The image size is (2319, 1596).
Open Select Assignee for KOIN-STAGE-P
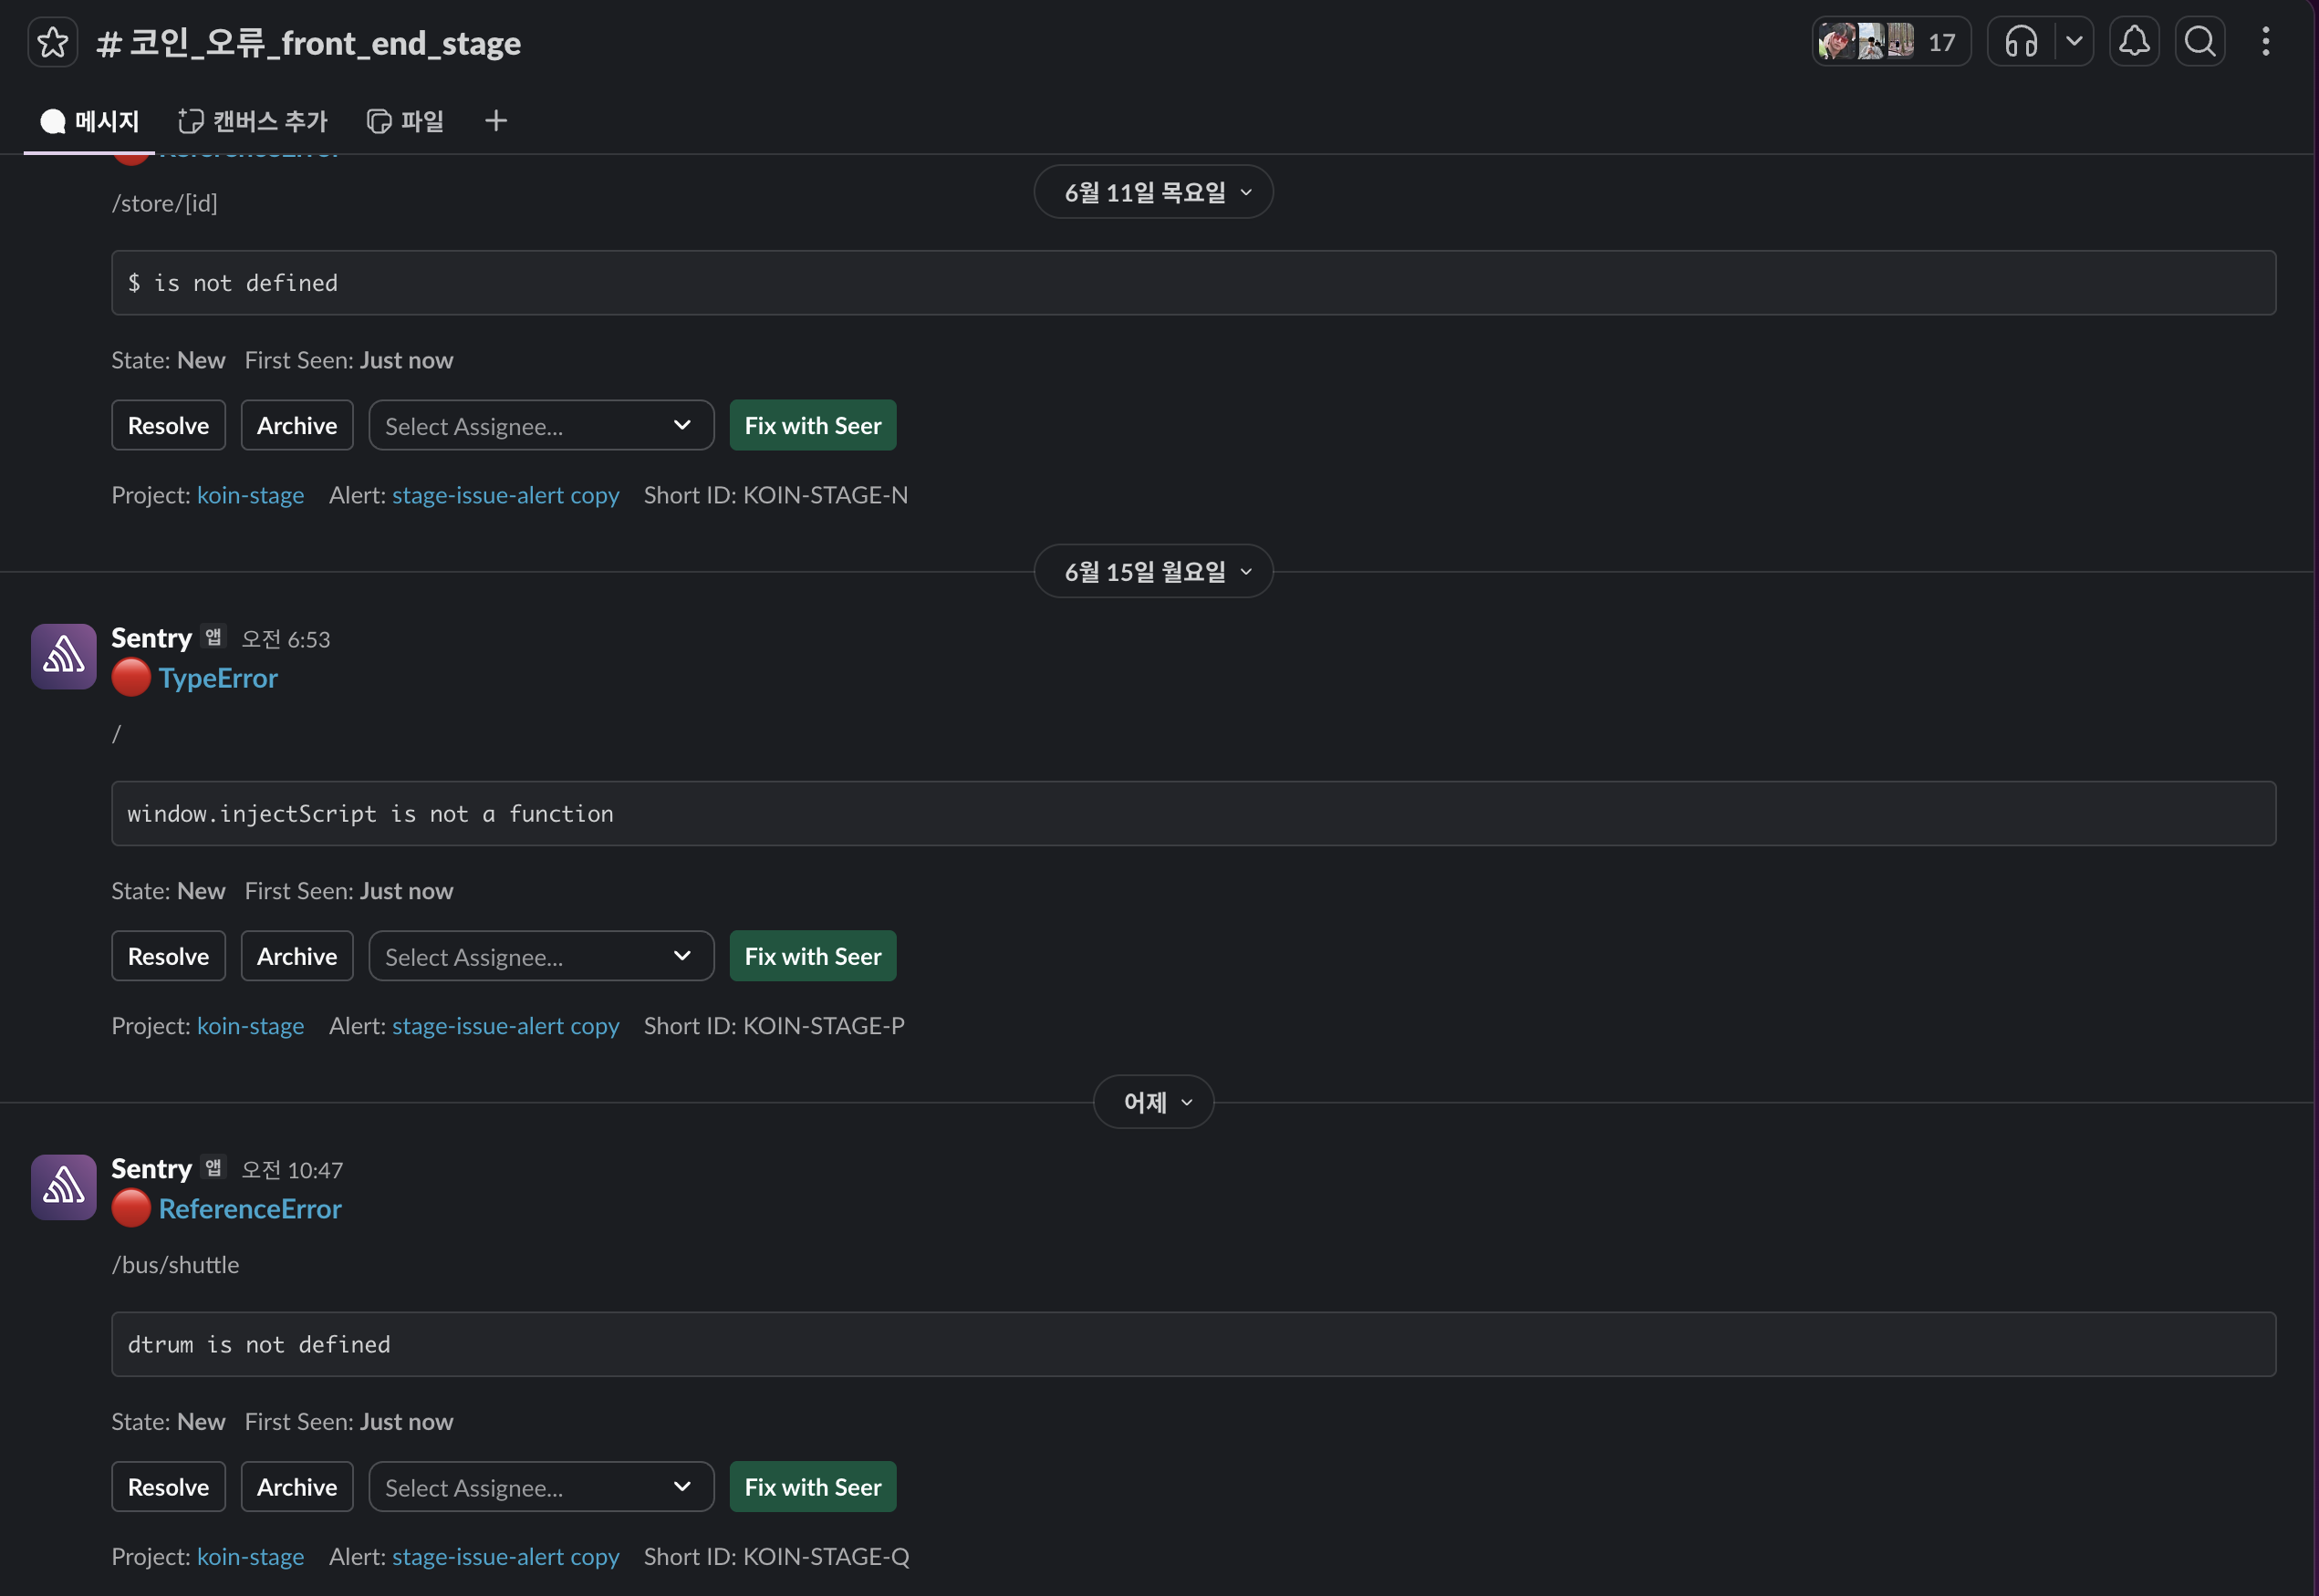(x=541, y=956)
